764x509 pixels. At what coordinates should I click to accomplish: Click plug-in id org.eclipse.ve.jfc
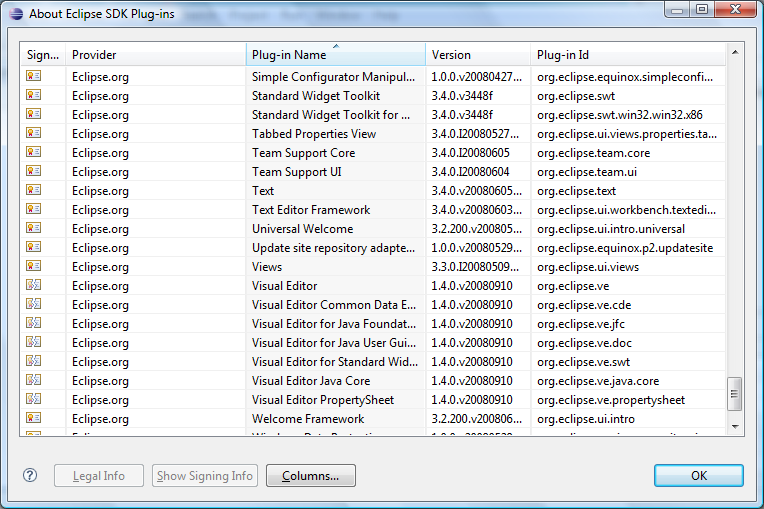pos(581,324)
